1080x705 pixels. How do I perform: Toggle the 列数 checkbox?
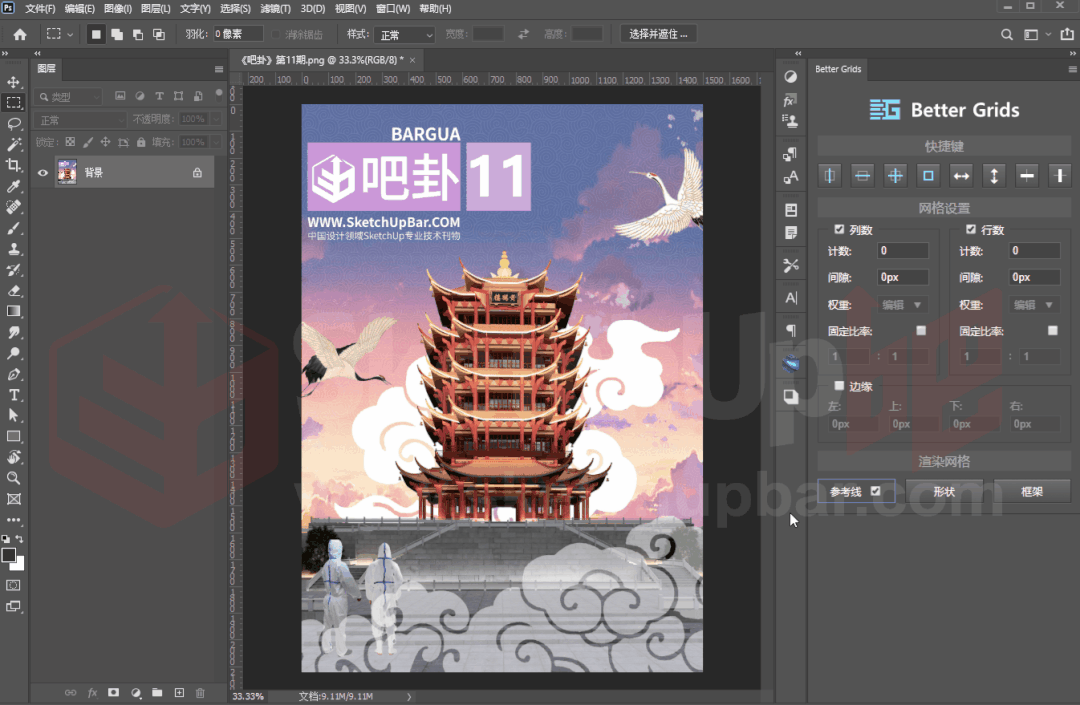click(839, 229)
